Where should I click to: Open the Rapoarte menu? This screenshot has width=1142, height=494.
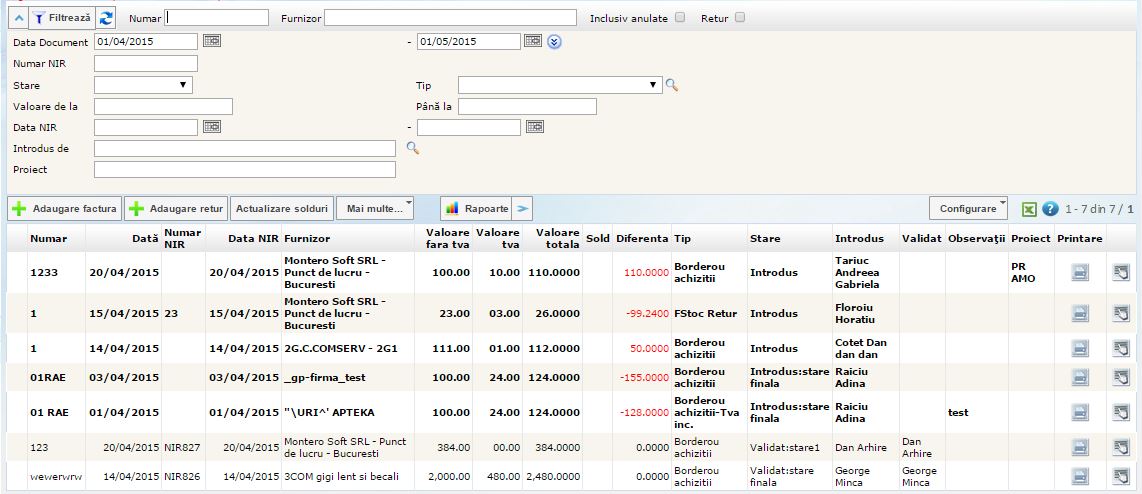[476, 208]
